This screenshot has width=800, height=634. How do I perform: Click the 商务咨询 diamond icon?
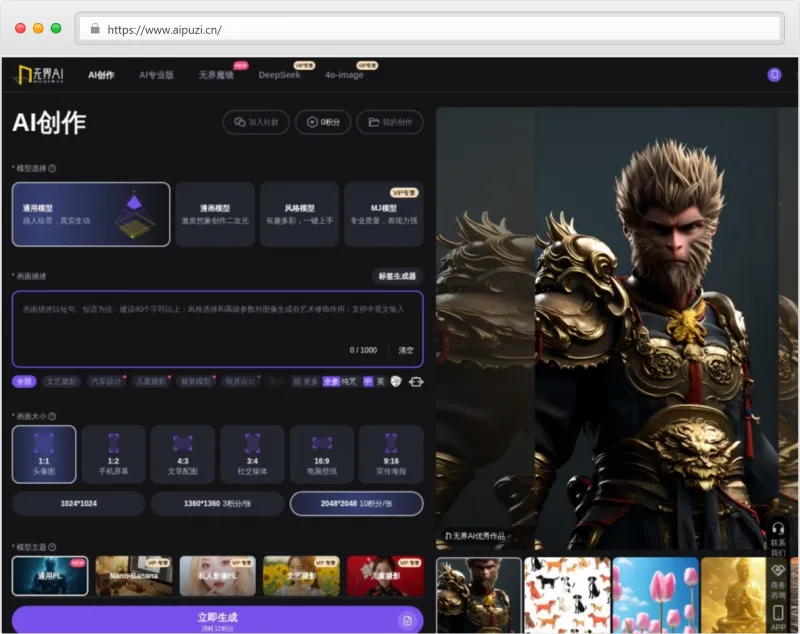pos(777,570)
